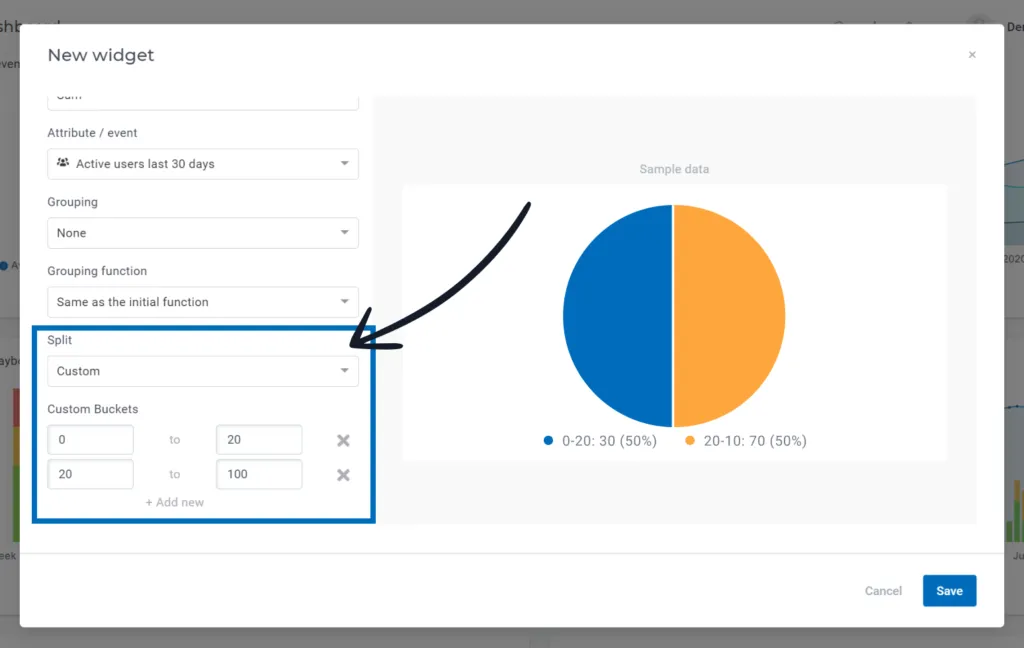Click the Split label
This screenshot has width=1024, height=648.
click(59, 340)
